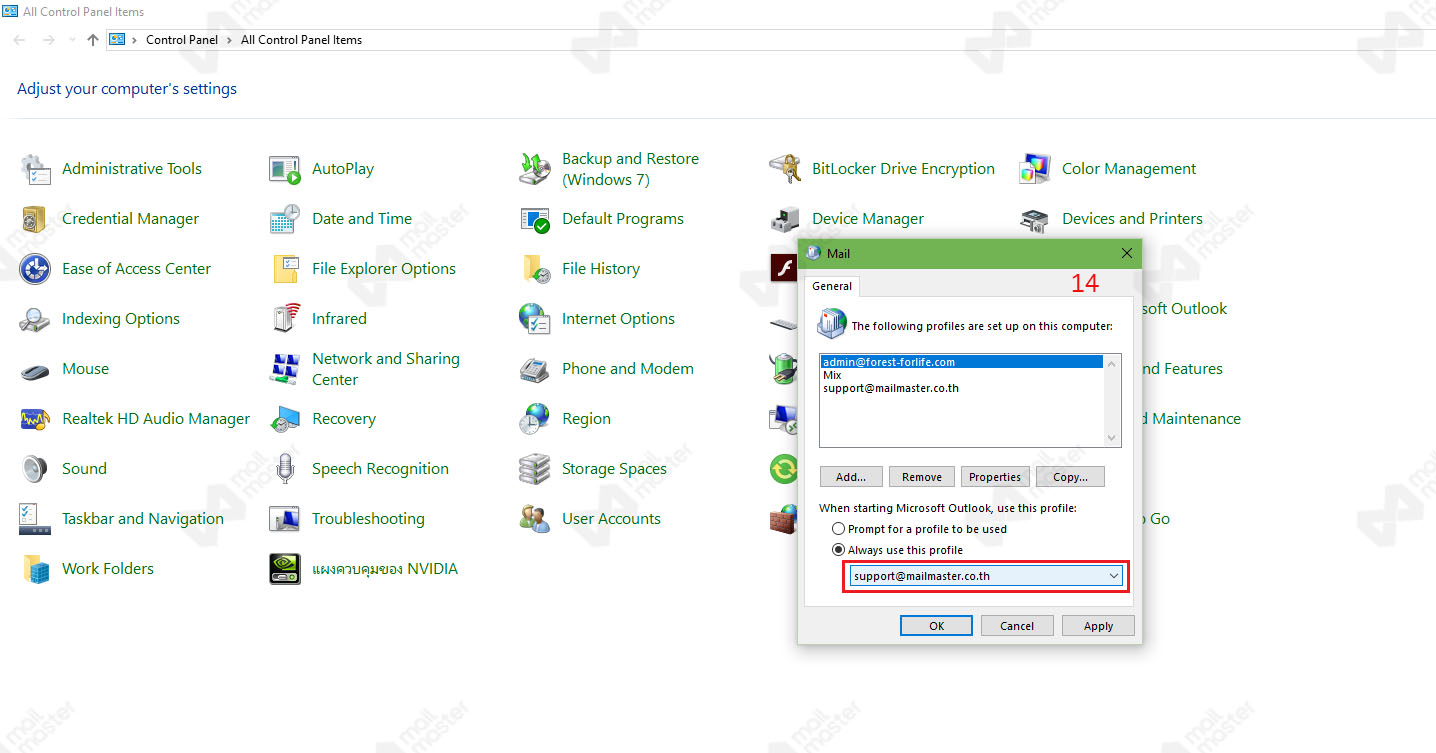Open the Recovery icon
1436x753 pixels.
[x=285, y=419]
